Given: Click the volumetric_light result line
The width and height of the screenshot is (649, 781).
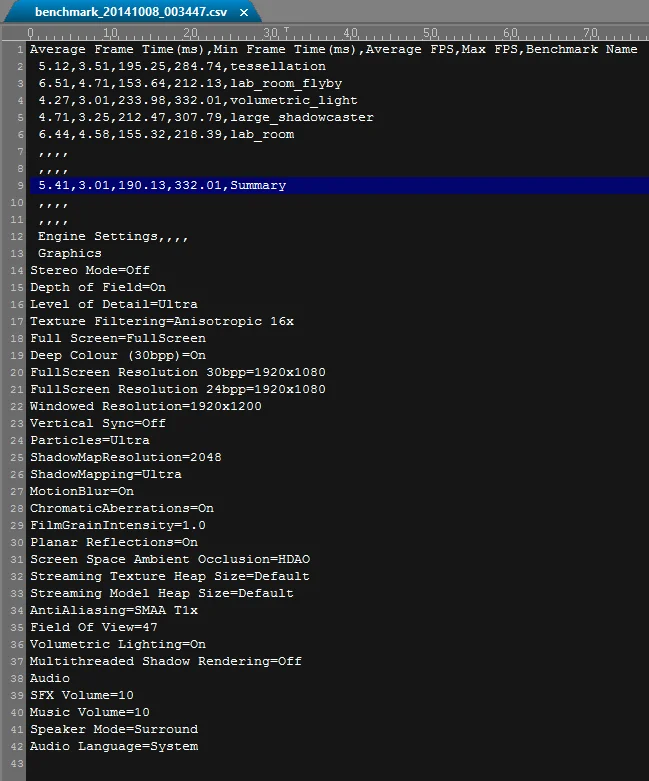Looking at the screenshot, I should point(198,100).
